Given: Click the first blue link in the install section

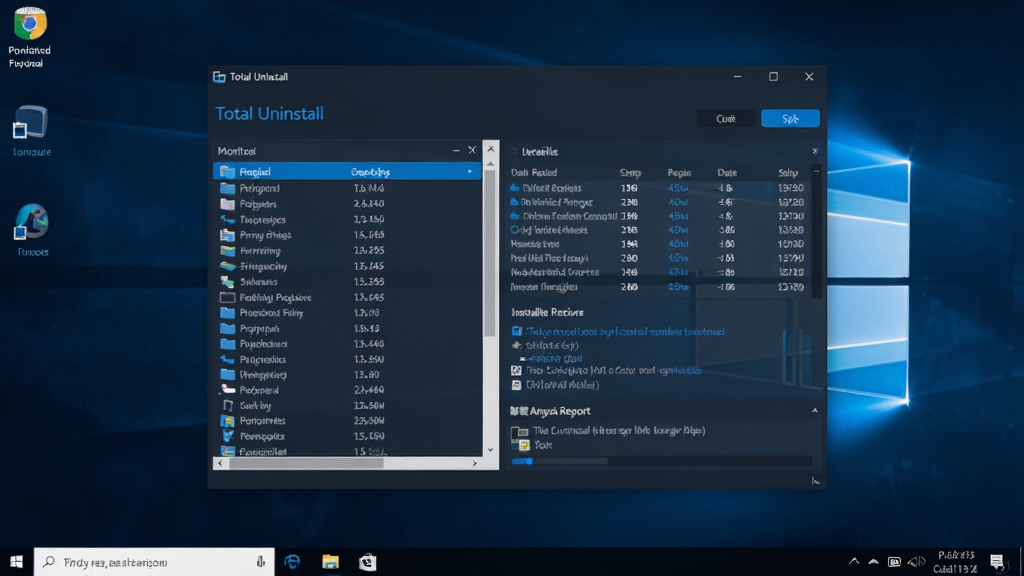Looking at the screenshot, I should point(625,332).
